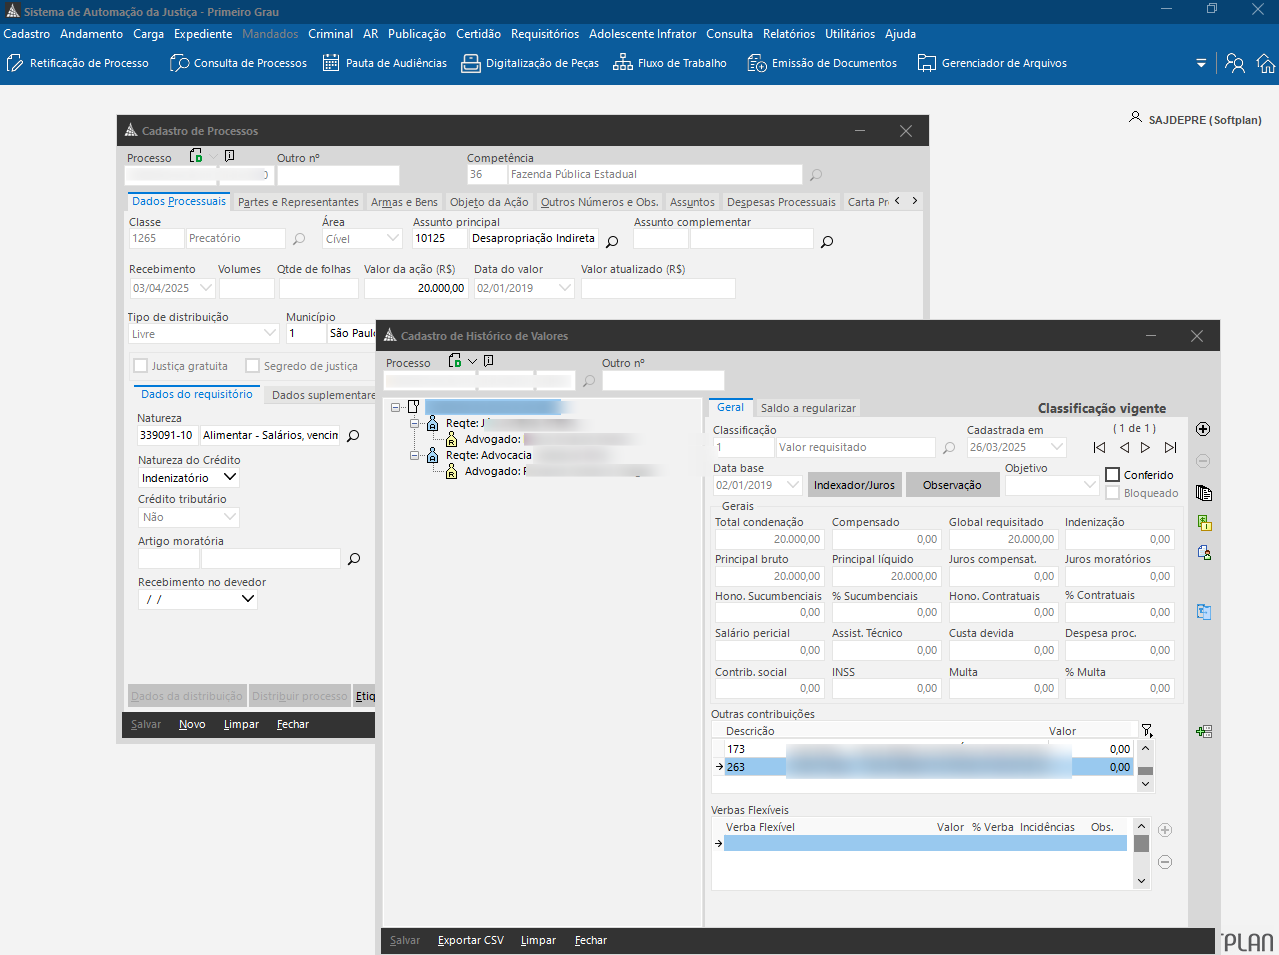This screenshot has height=955, width=1279.
Task: Switch to Saldo a regularizar tab
Action: pos(808,408)
